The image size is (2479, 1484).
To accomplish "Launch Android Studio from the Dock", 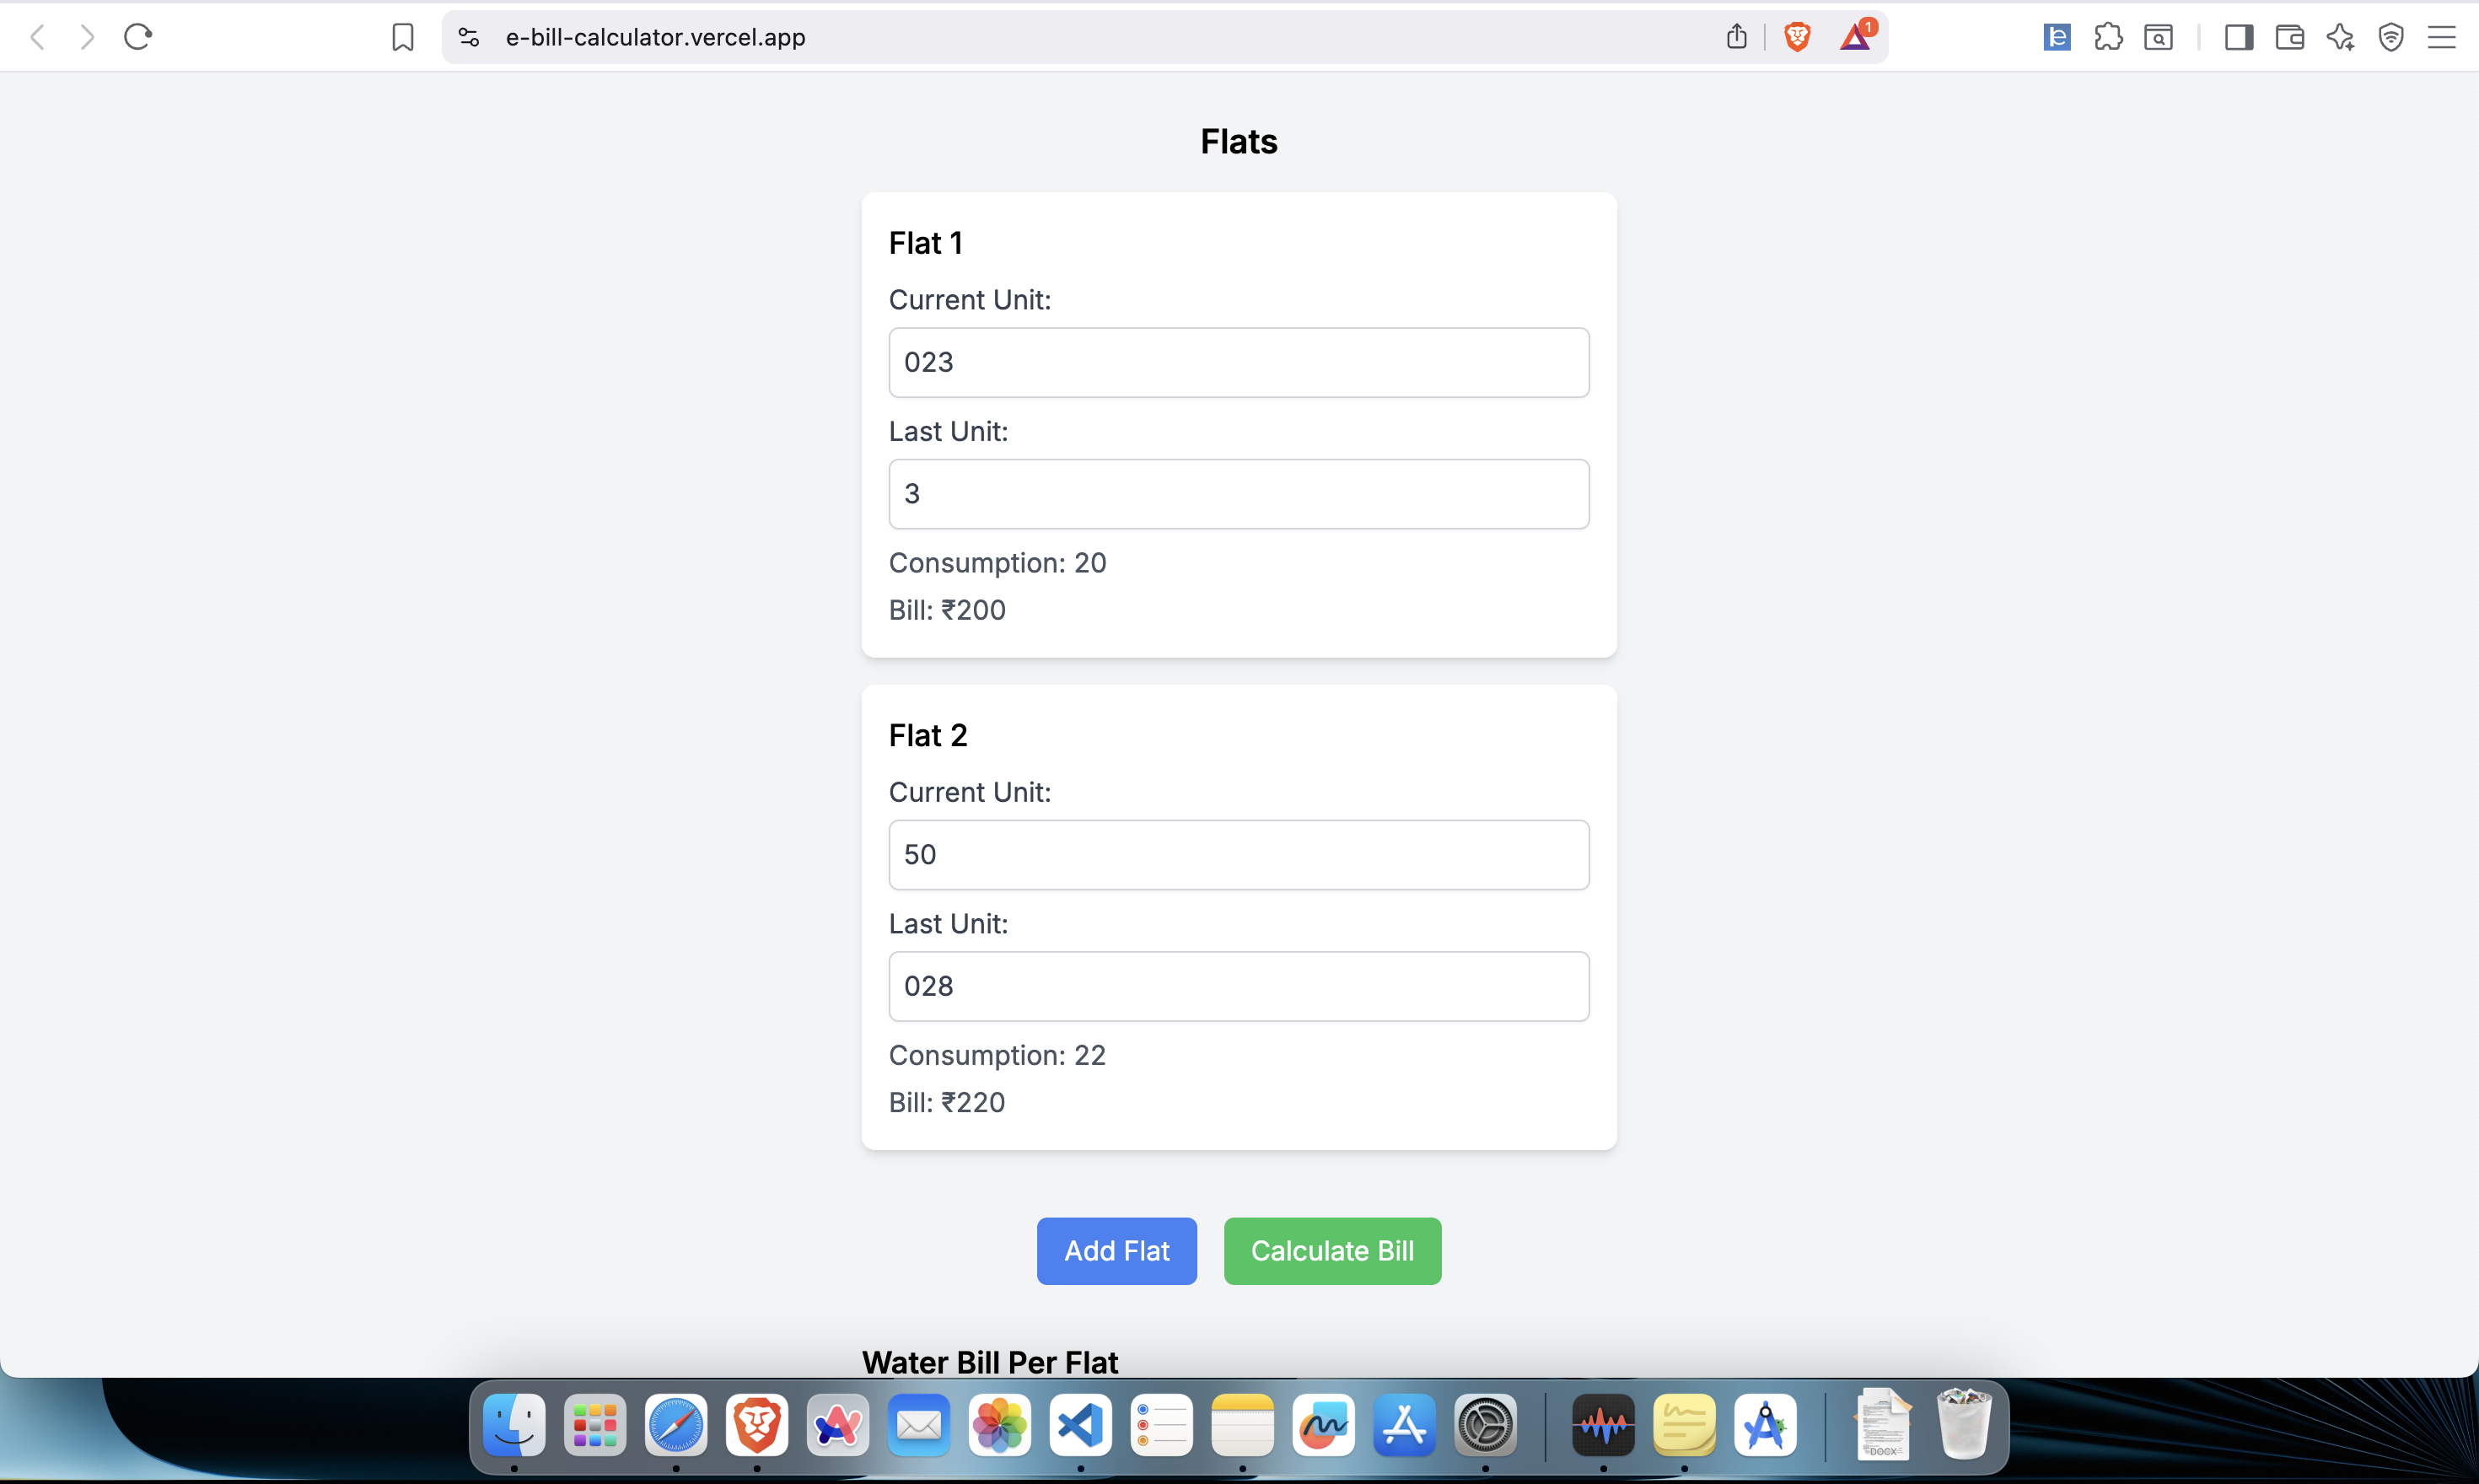I will click(x=1766, y=1425).
